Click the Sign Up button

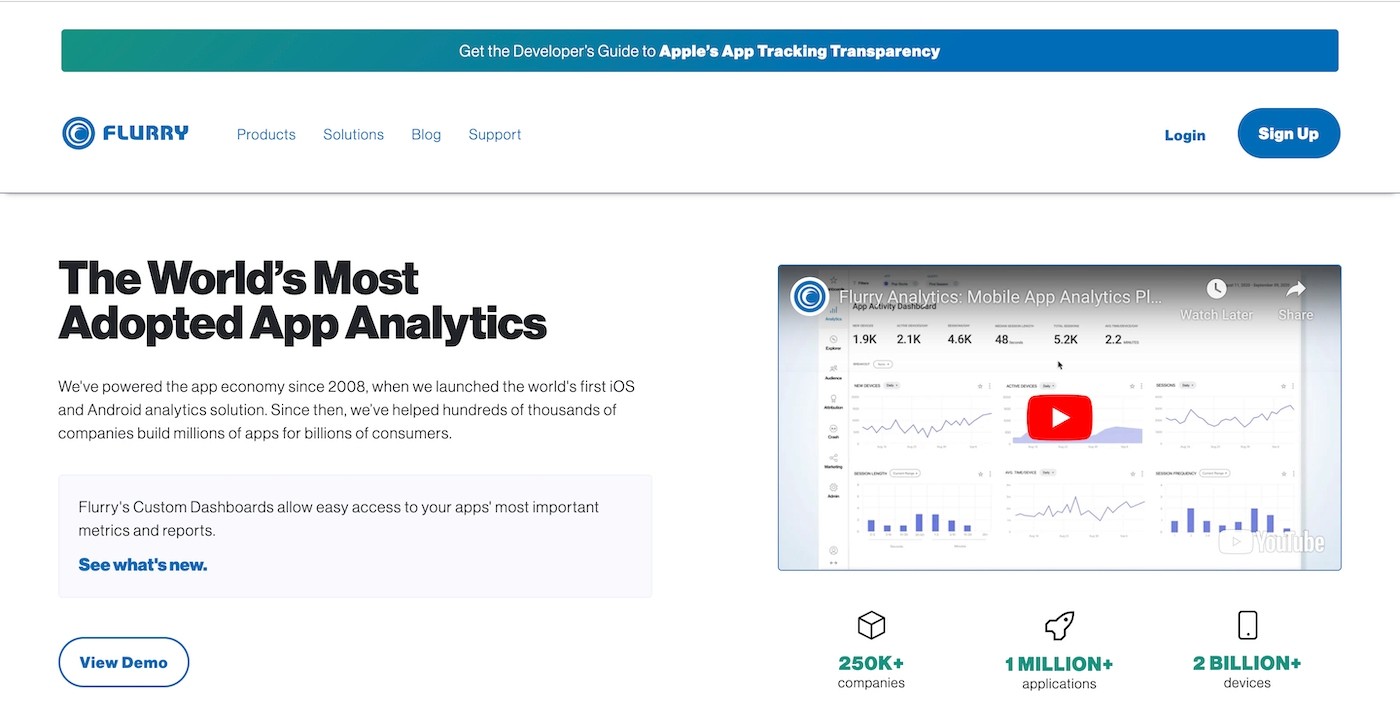click(1288, 133)
